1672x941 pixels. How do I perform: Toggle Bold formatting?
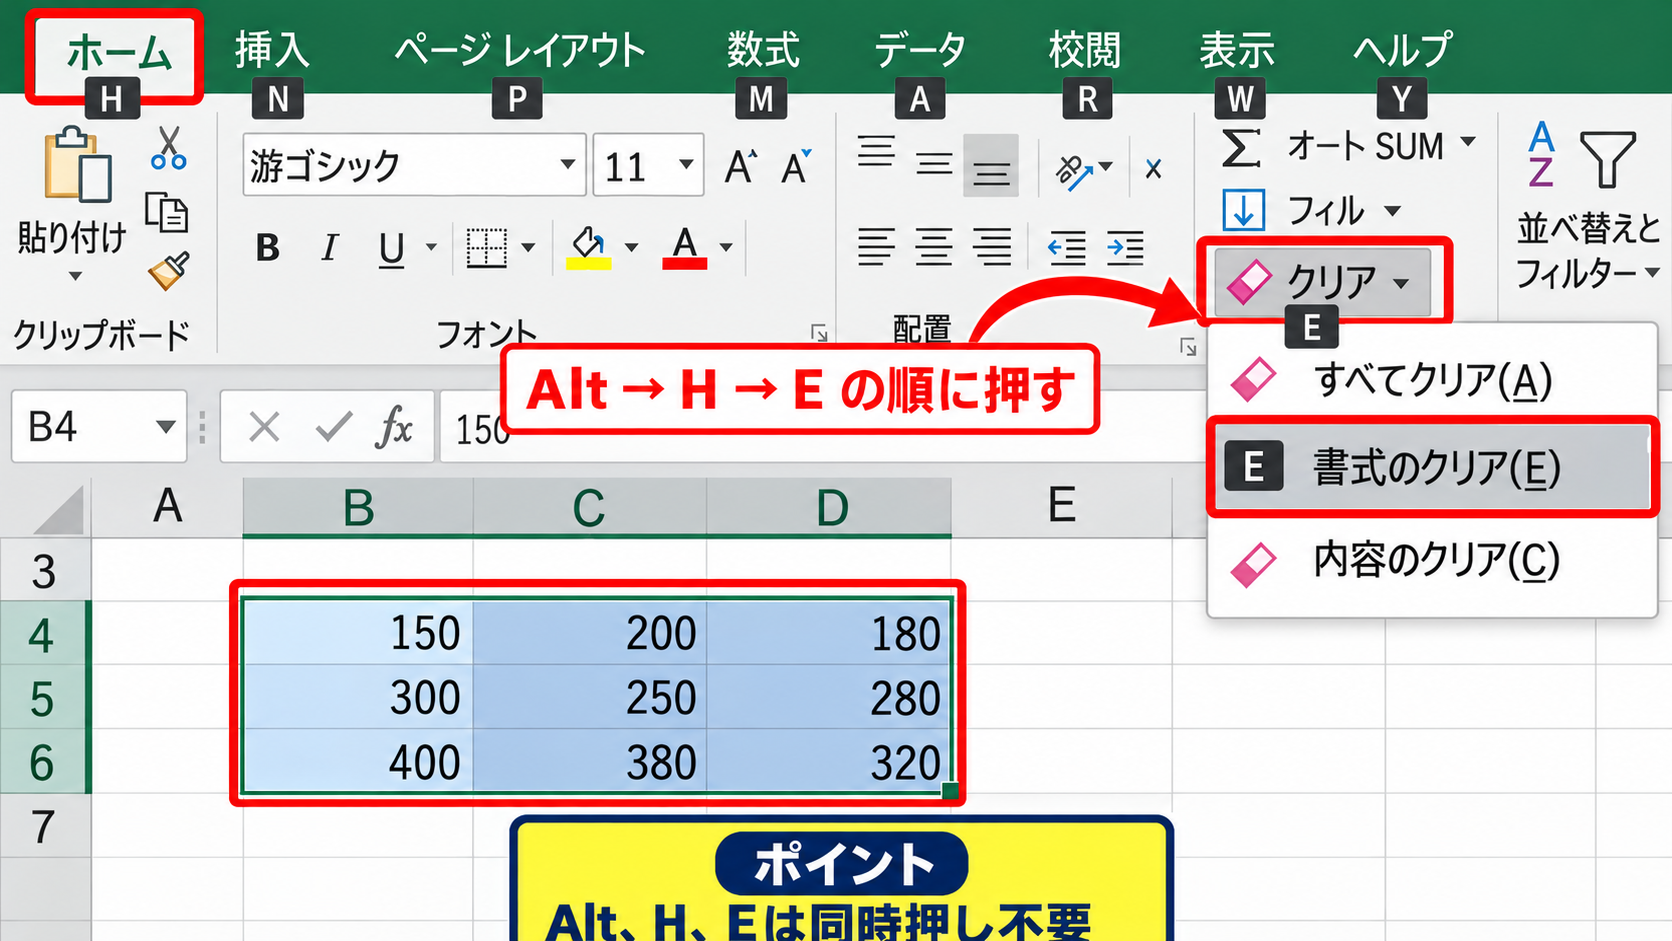267,247
